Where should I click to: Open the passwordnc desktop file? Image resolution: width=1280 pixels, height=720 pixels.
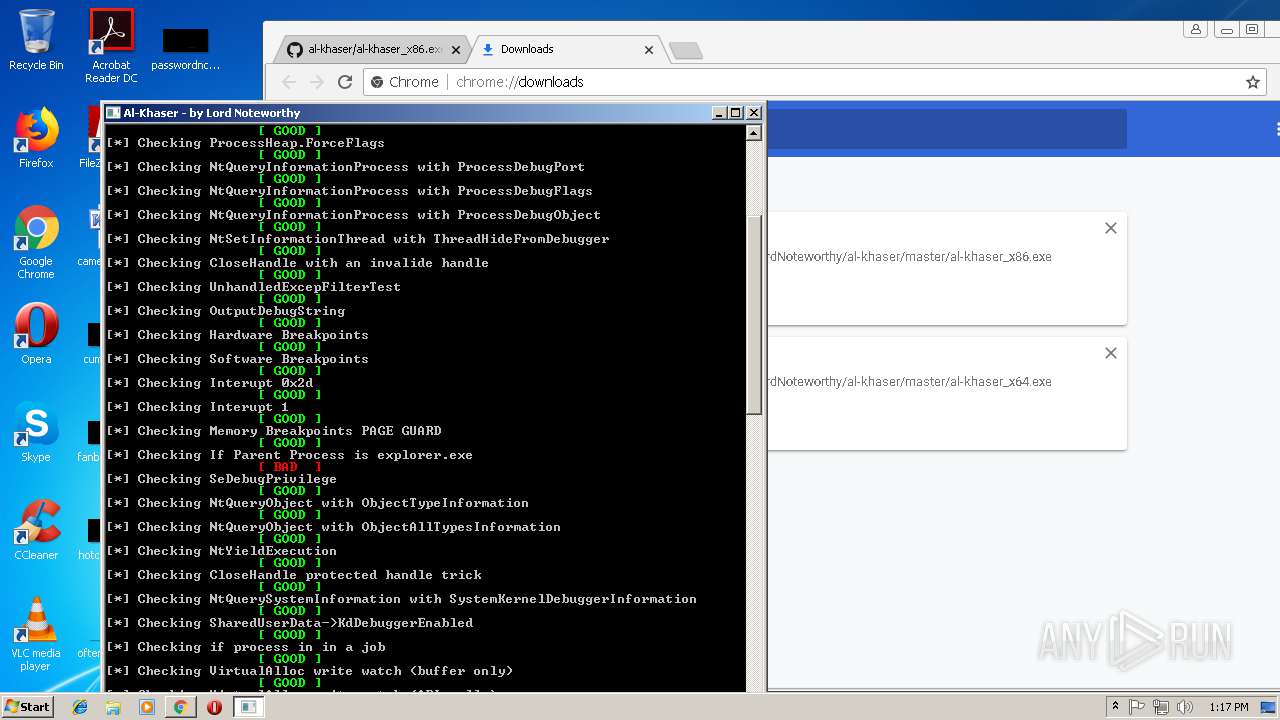(x=185, y=50)
